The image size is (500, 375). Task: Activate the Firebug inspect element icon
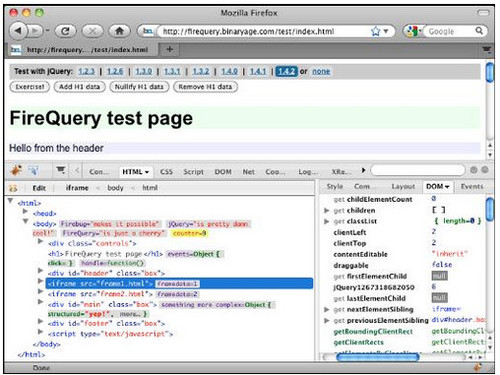(33, 171)
